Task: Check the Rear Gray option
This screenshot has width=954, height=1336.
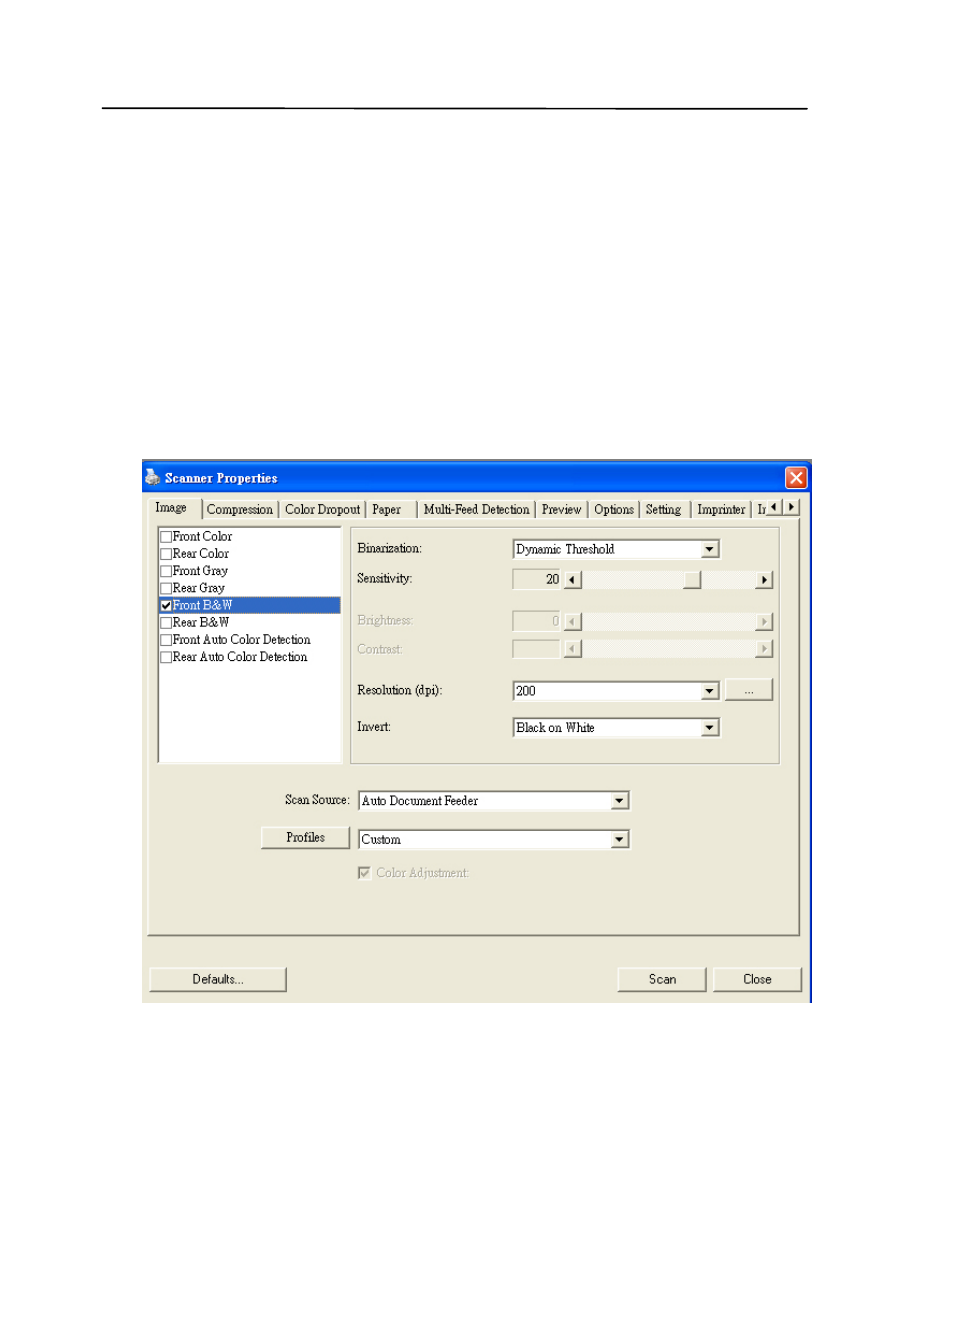Action: pyautogui.click(x=166, y=588)
